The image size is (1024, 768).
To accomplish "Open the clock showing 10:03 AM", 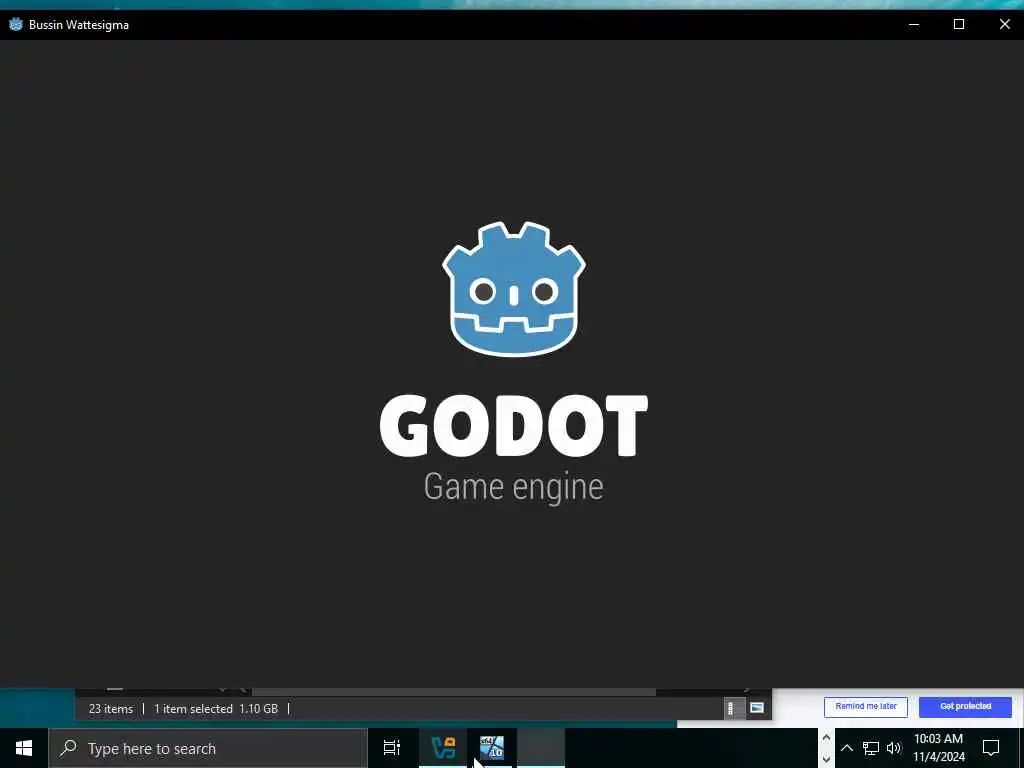I will (x=938, y=748).
